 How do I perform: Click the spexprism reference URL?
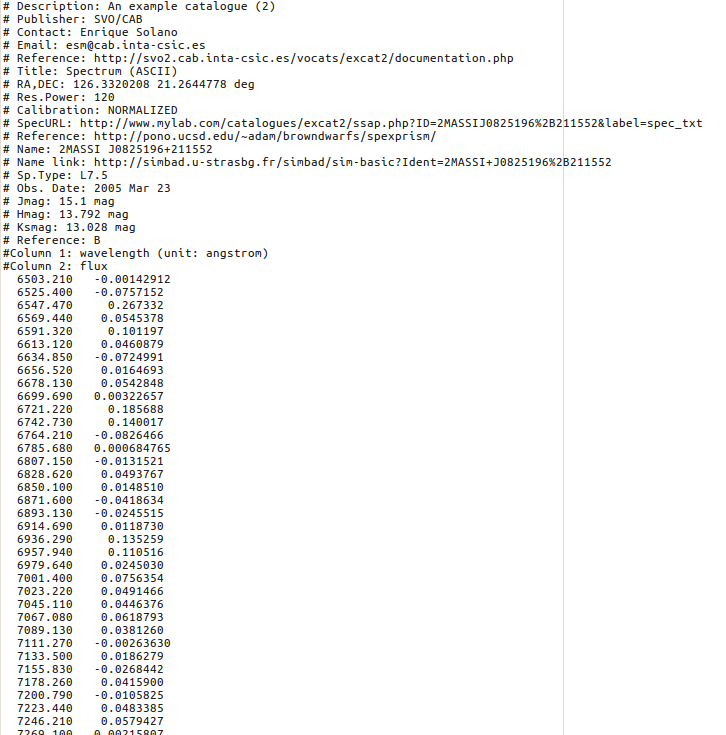point(265,136)
